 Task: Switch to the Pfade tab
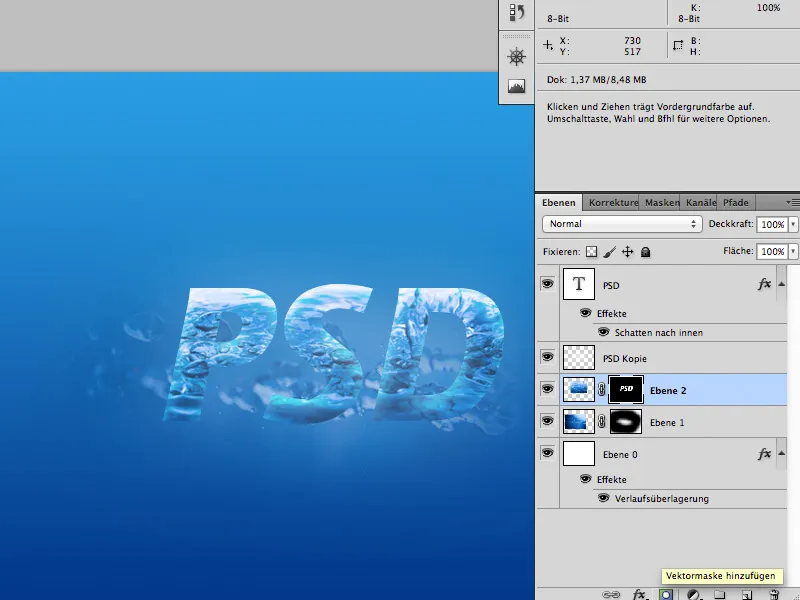point(736,203)
